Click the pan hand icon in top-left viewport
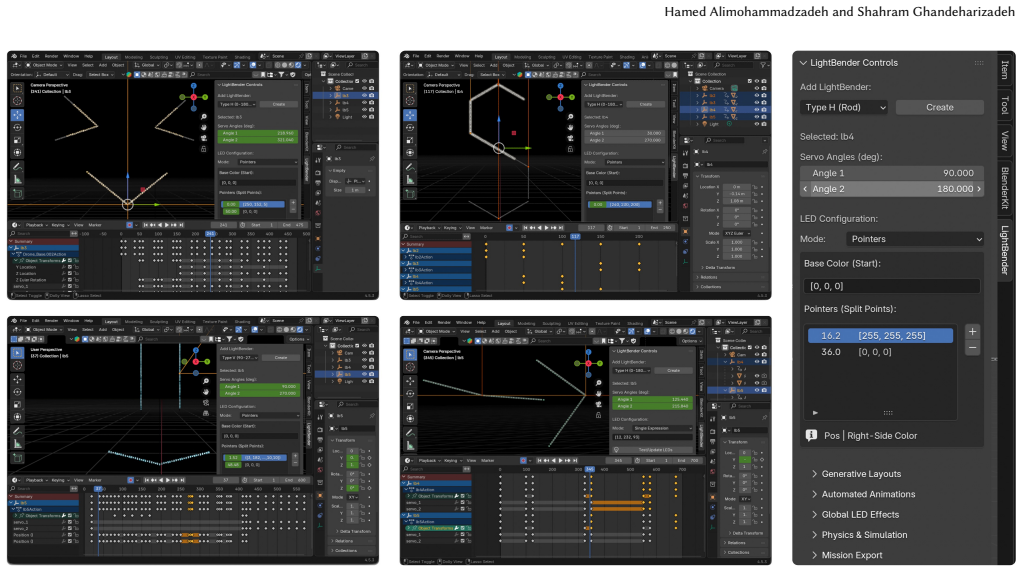The width and height of the screenshot is (1022, 572). pos(203,127)
